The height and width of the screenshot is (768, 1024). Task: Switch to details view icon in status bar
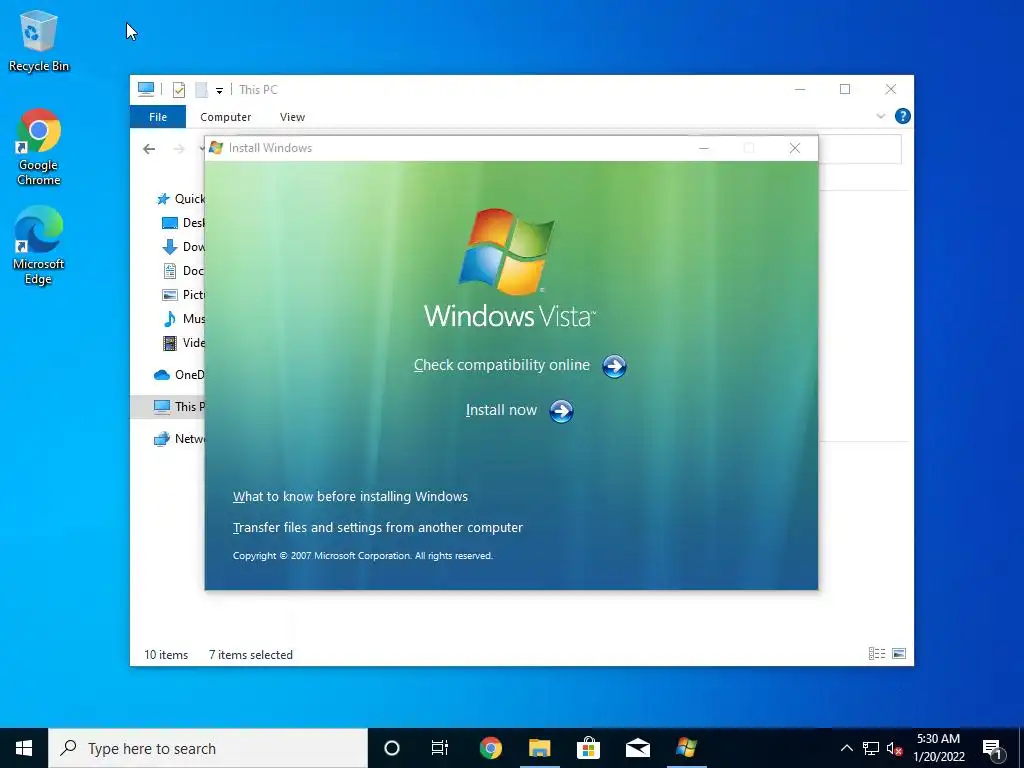click(x=876, y=654)
